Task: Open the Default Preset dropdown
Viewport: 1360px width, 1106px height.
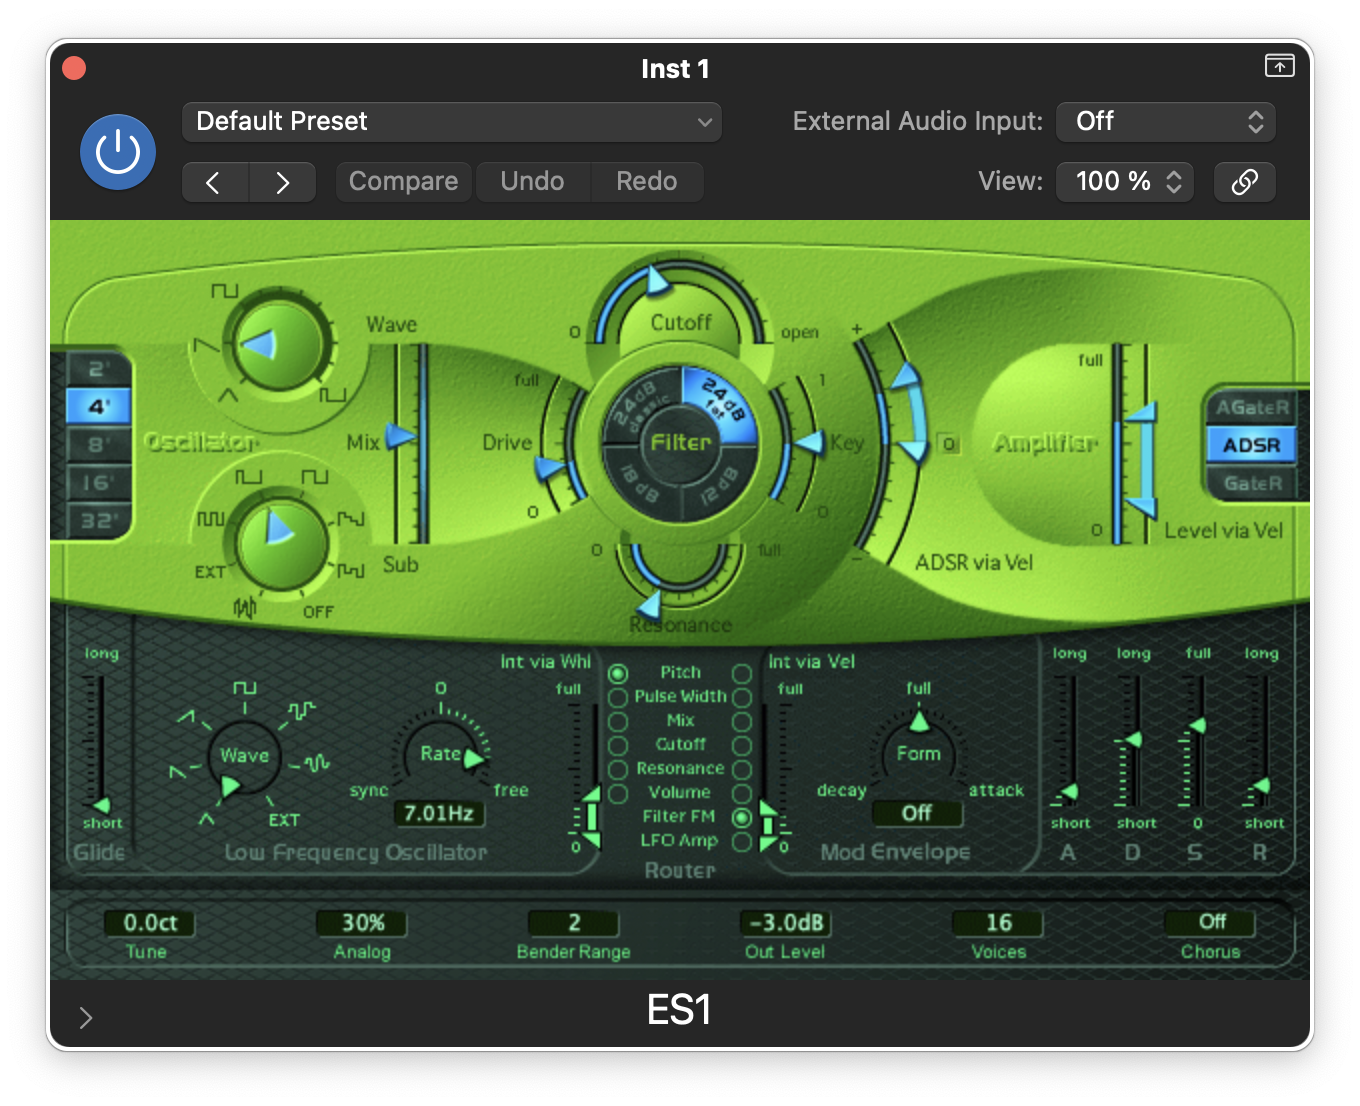Action: [451, 122]
